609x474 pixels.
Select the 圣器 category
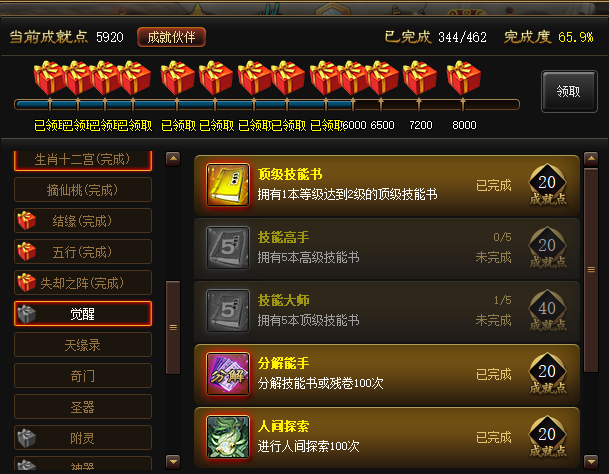(83, 407)
